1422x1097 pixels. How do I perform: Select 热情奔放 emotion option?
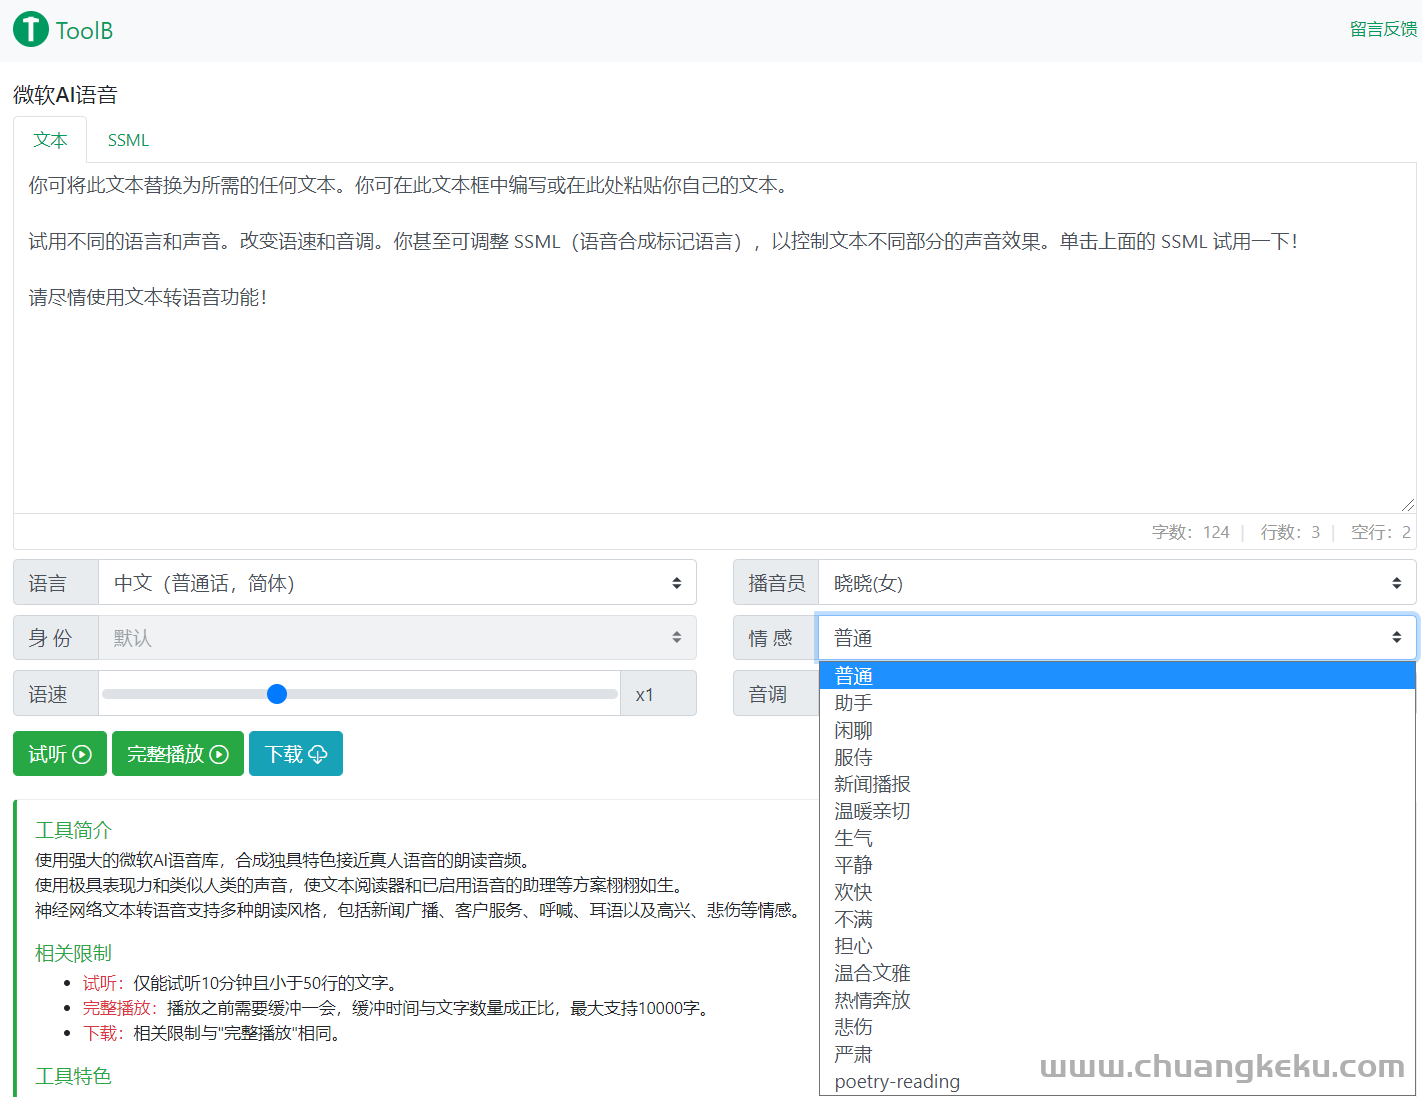1117,1000
